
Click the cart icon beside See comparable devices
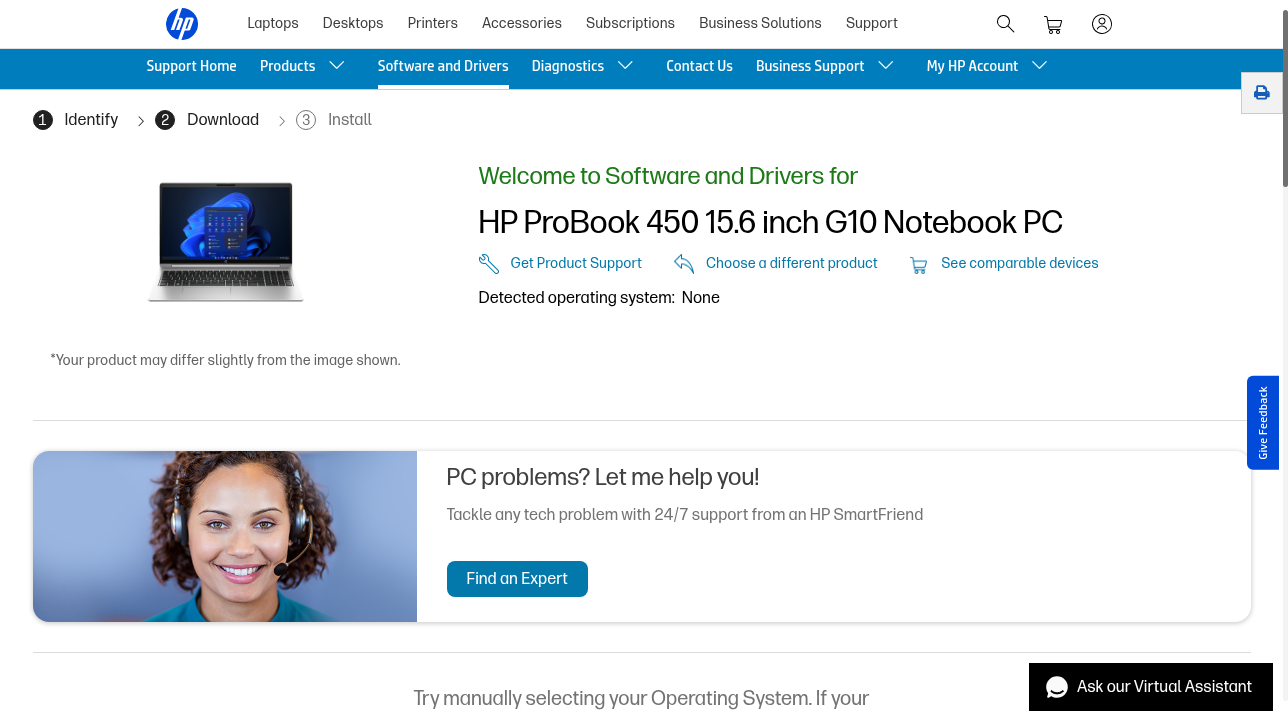click(918, 265)
